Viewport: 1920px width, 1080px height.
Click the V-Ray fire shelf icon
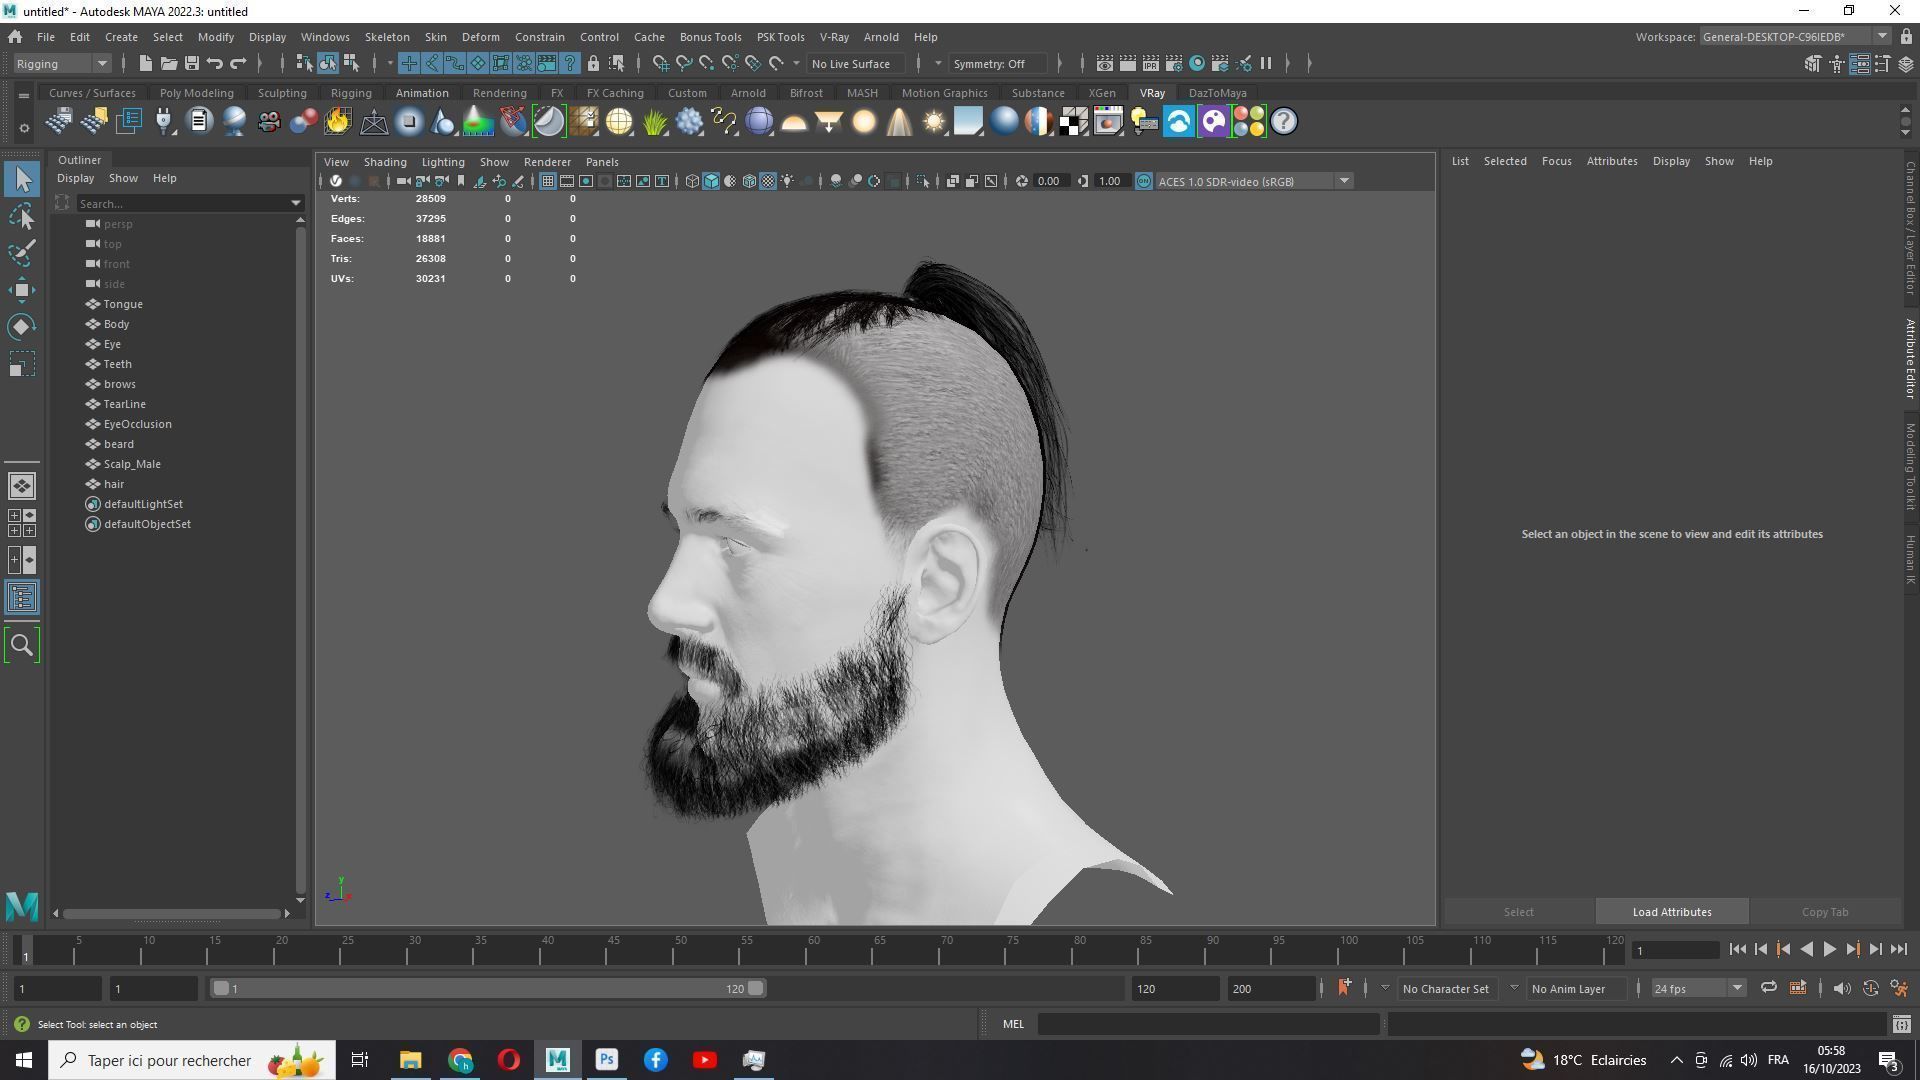[338, 122]
